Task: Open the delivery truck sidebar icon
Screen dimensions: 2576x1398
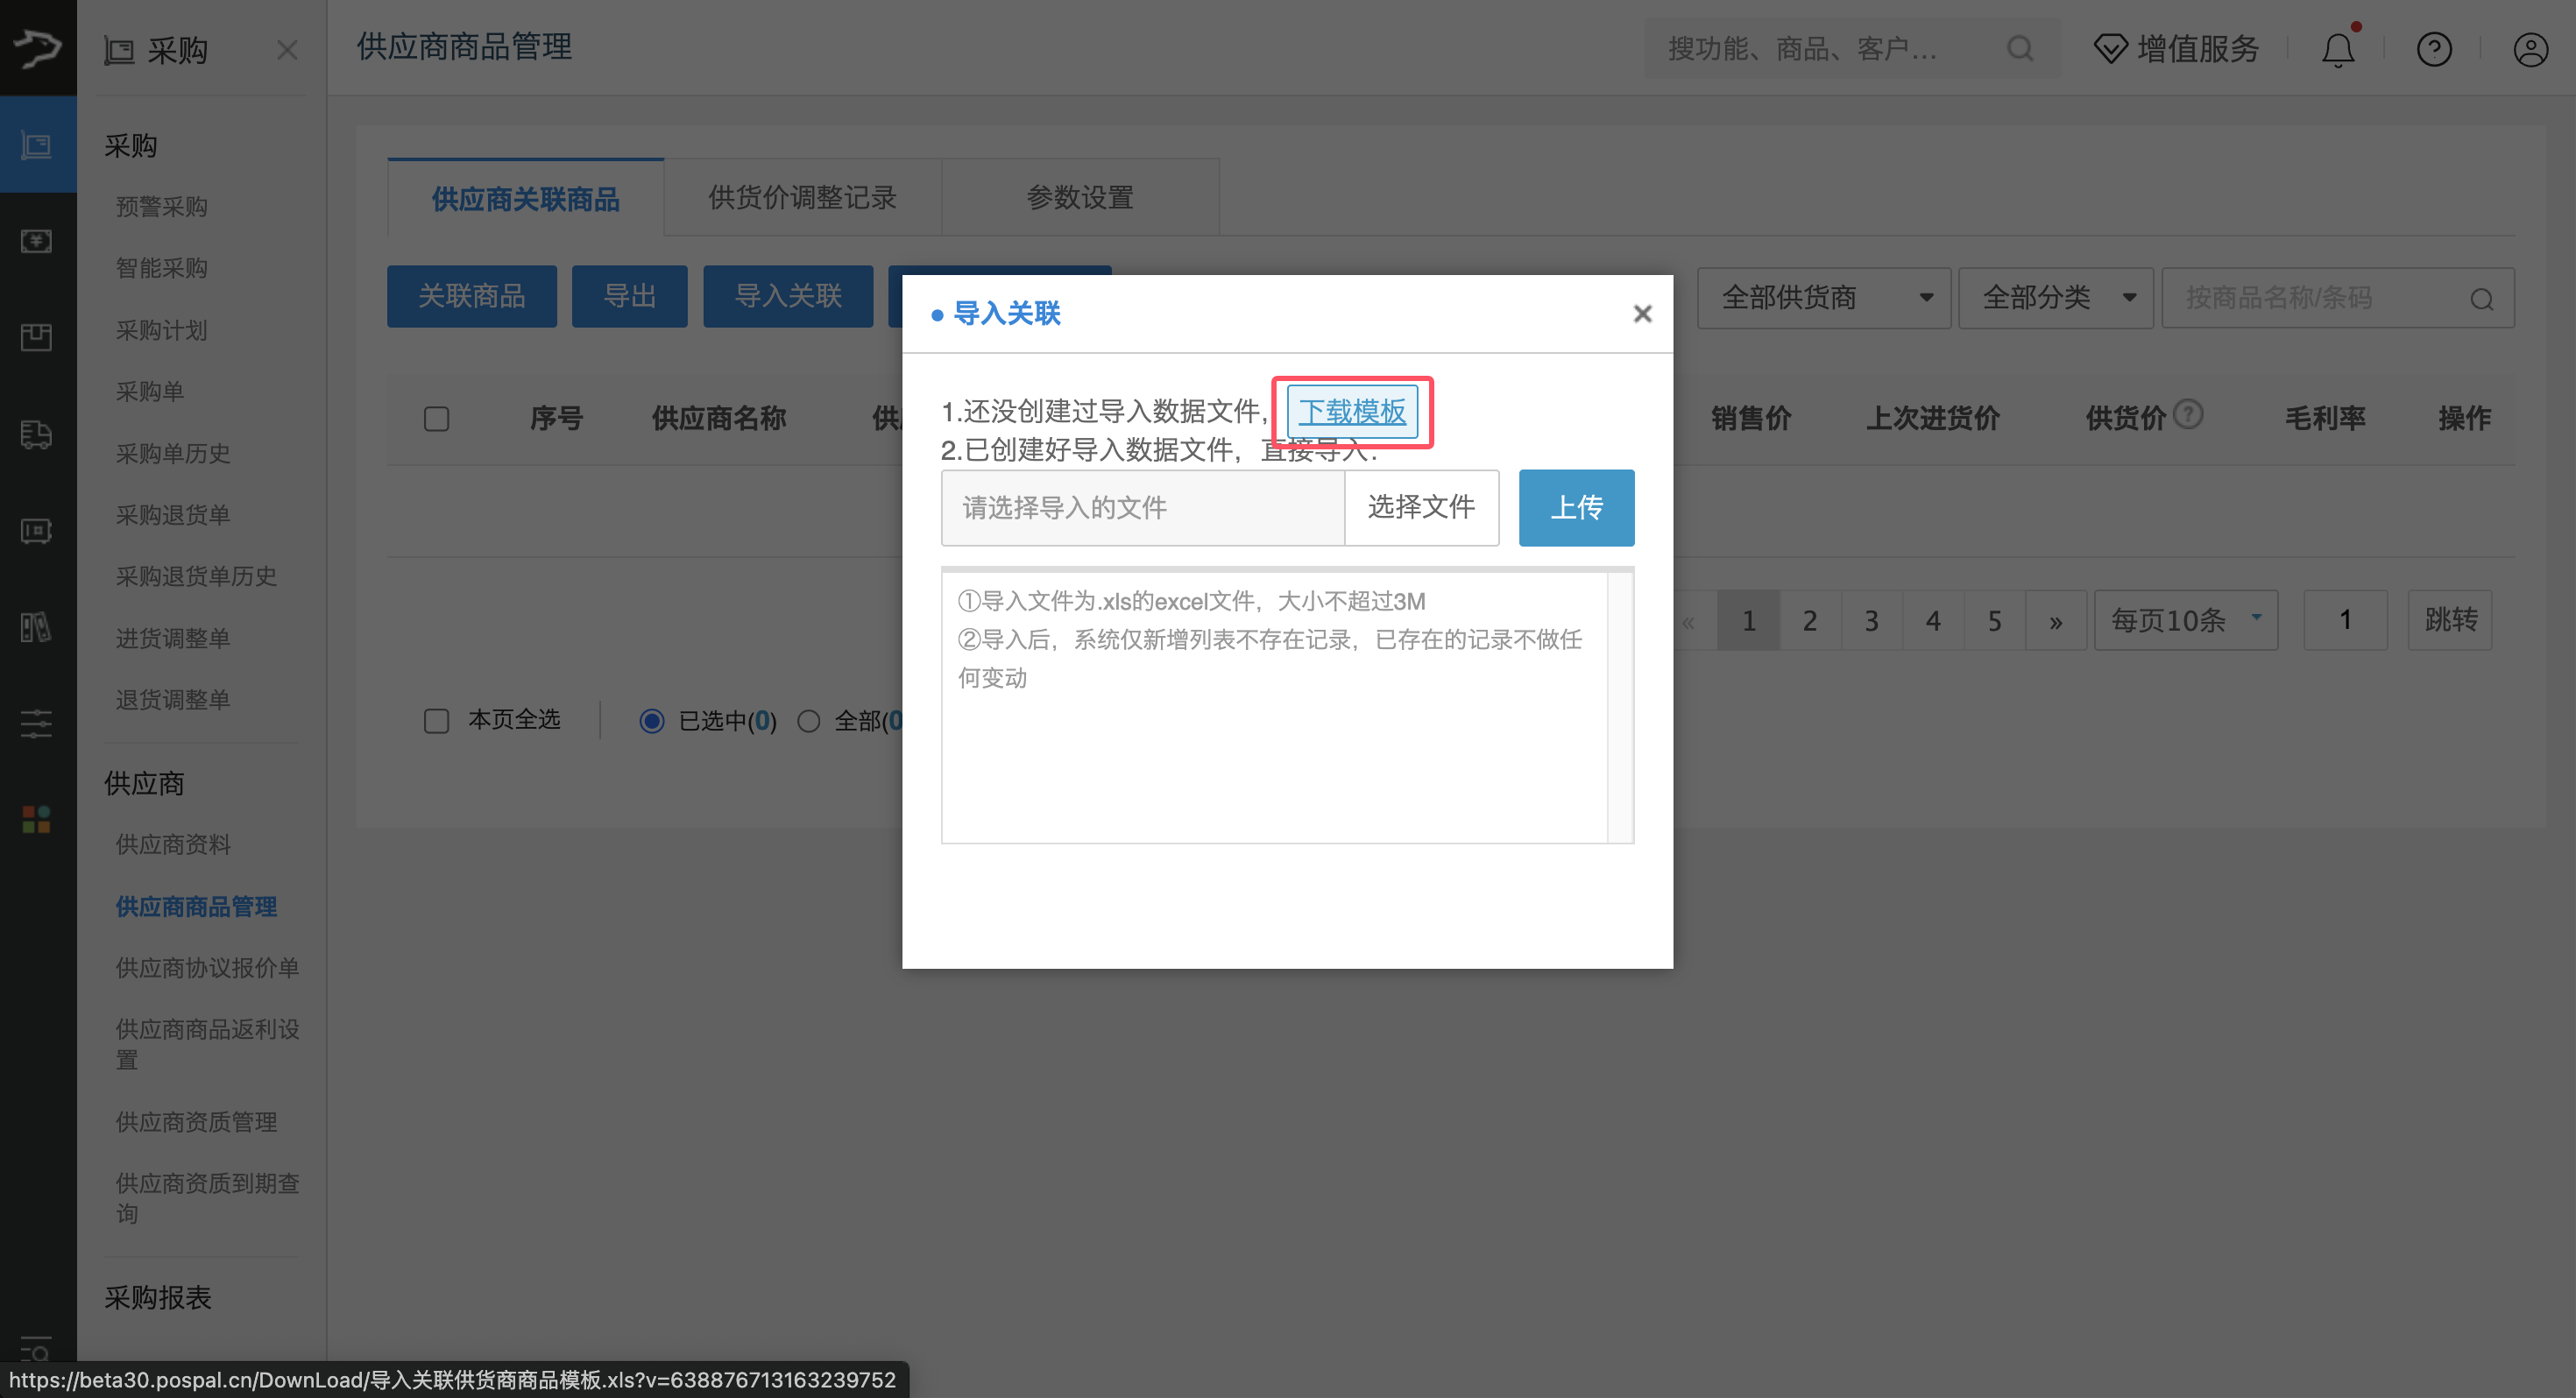Action: (x=37, y=434)
